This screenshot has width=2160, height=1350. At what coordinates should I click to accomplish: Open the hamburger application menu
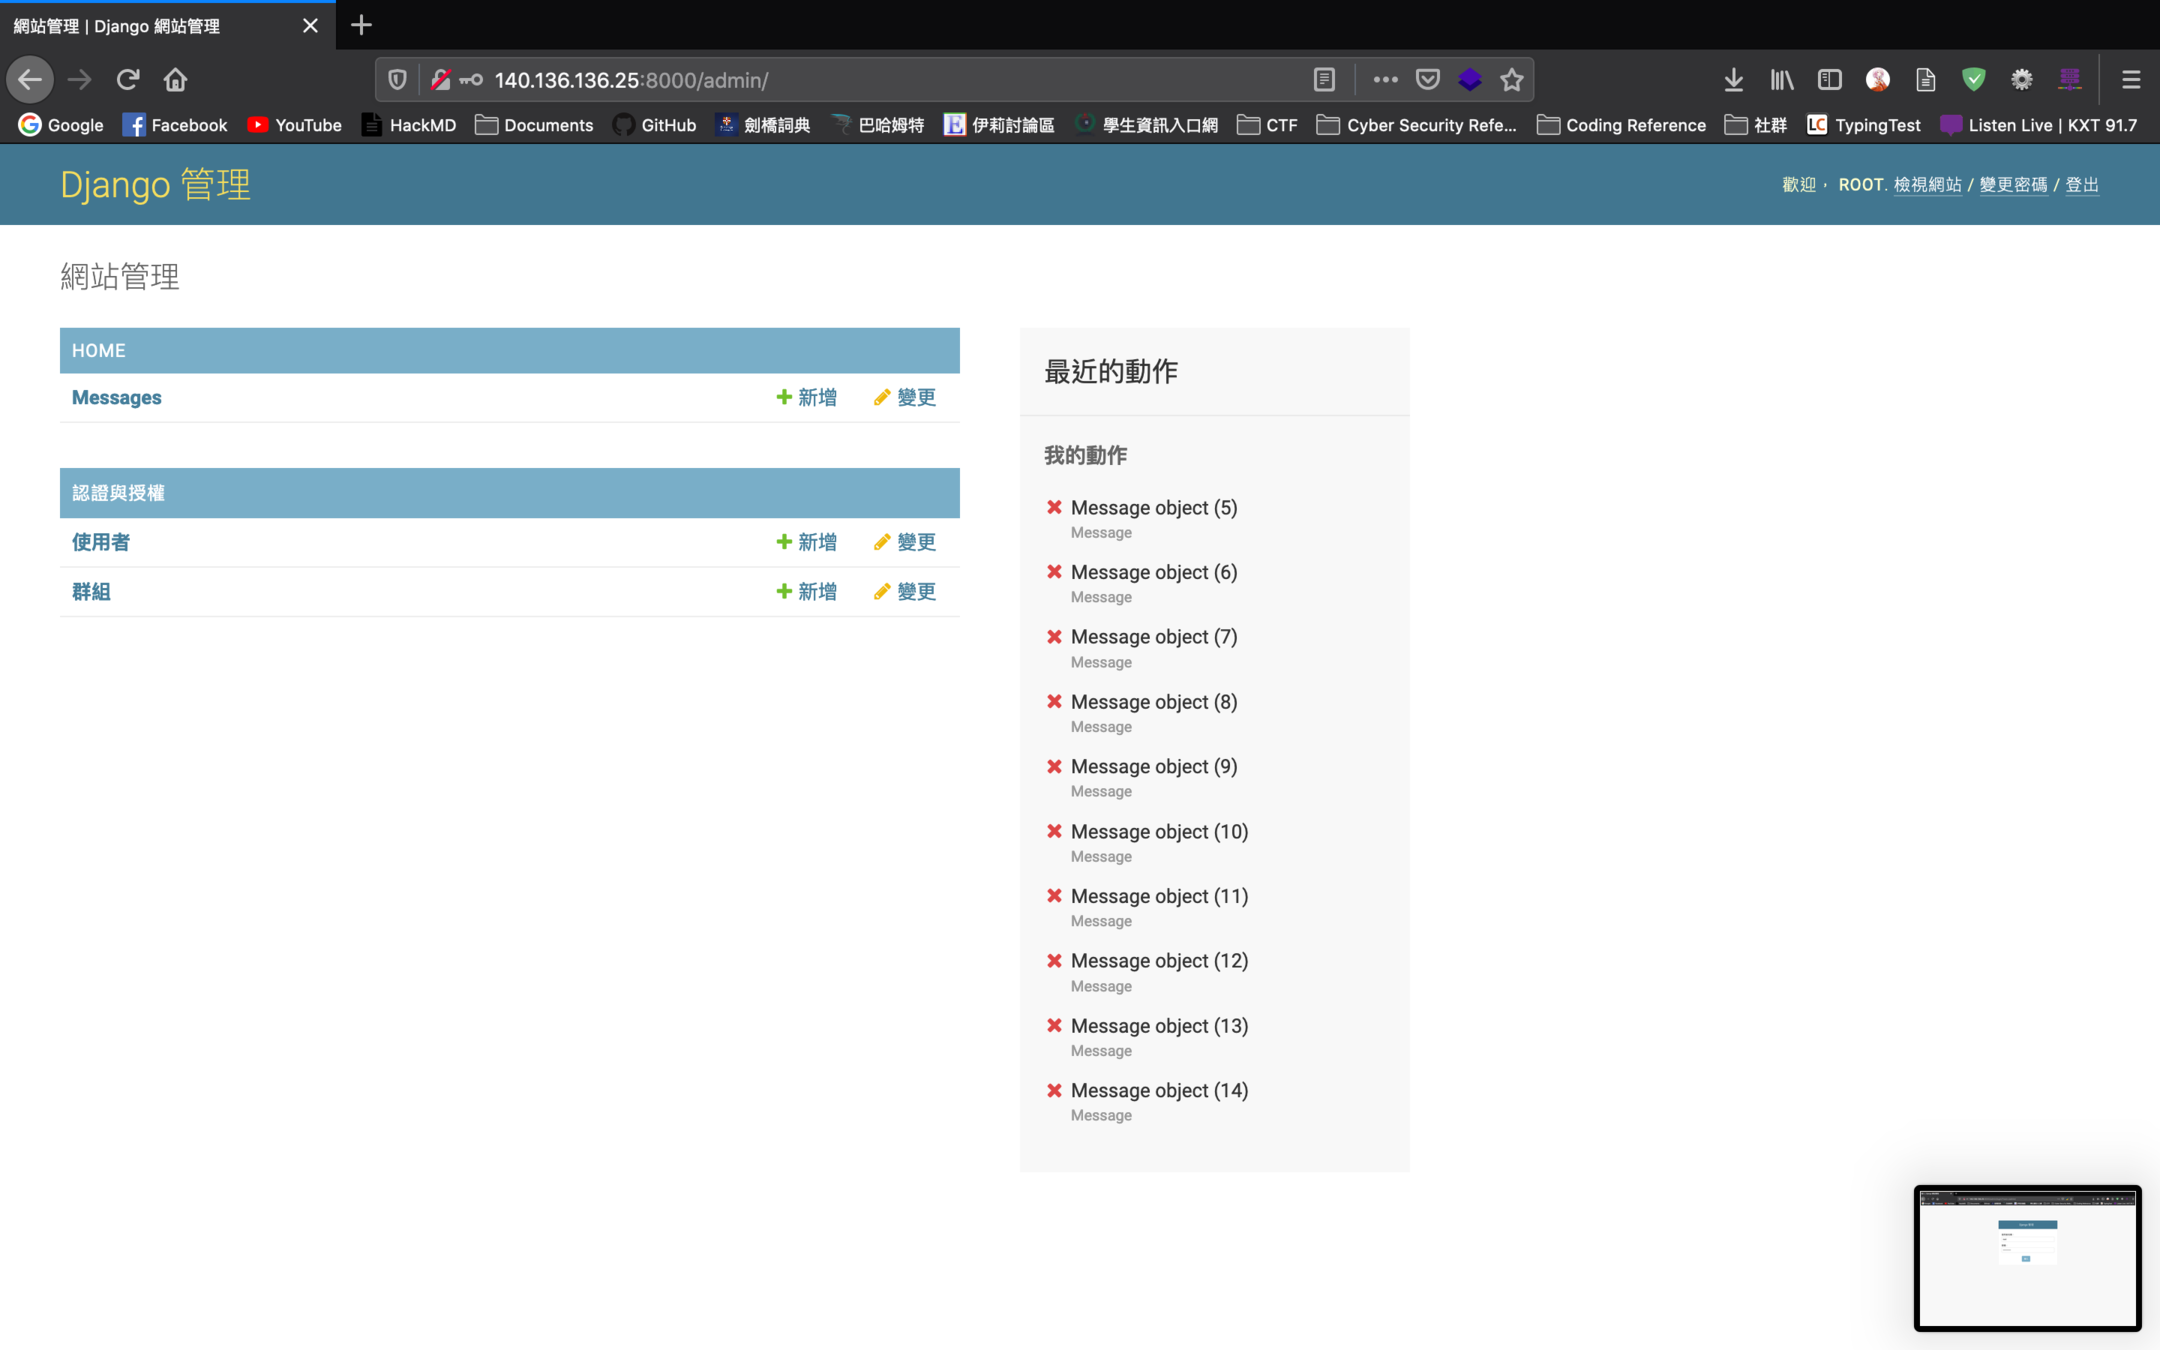pos(2131,80)
